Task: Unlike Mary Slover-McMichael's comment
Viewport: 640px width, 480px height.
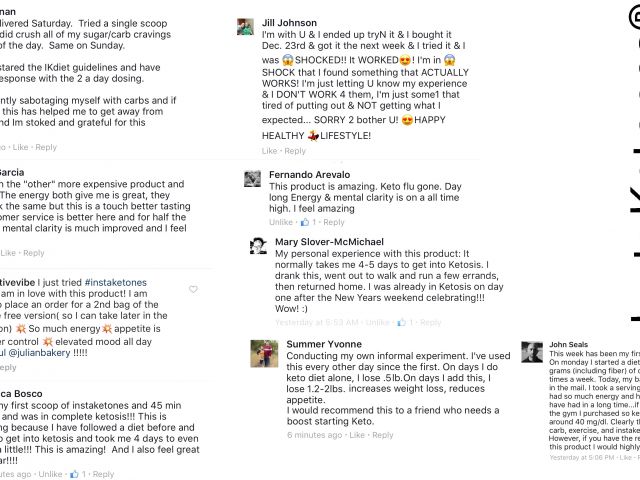Action: tap(377, 323)
